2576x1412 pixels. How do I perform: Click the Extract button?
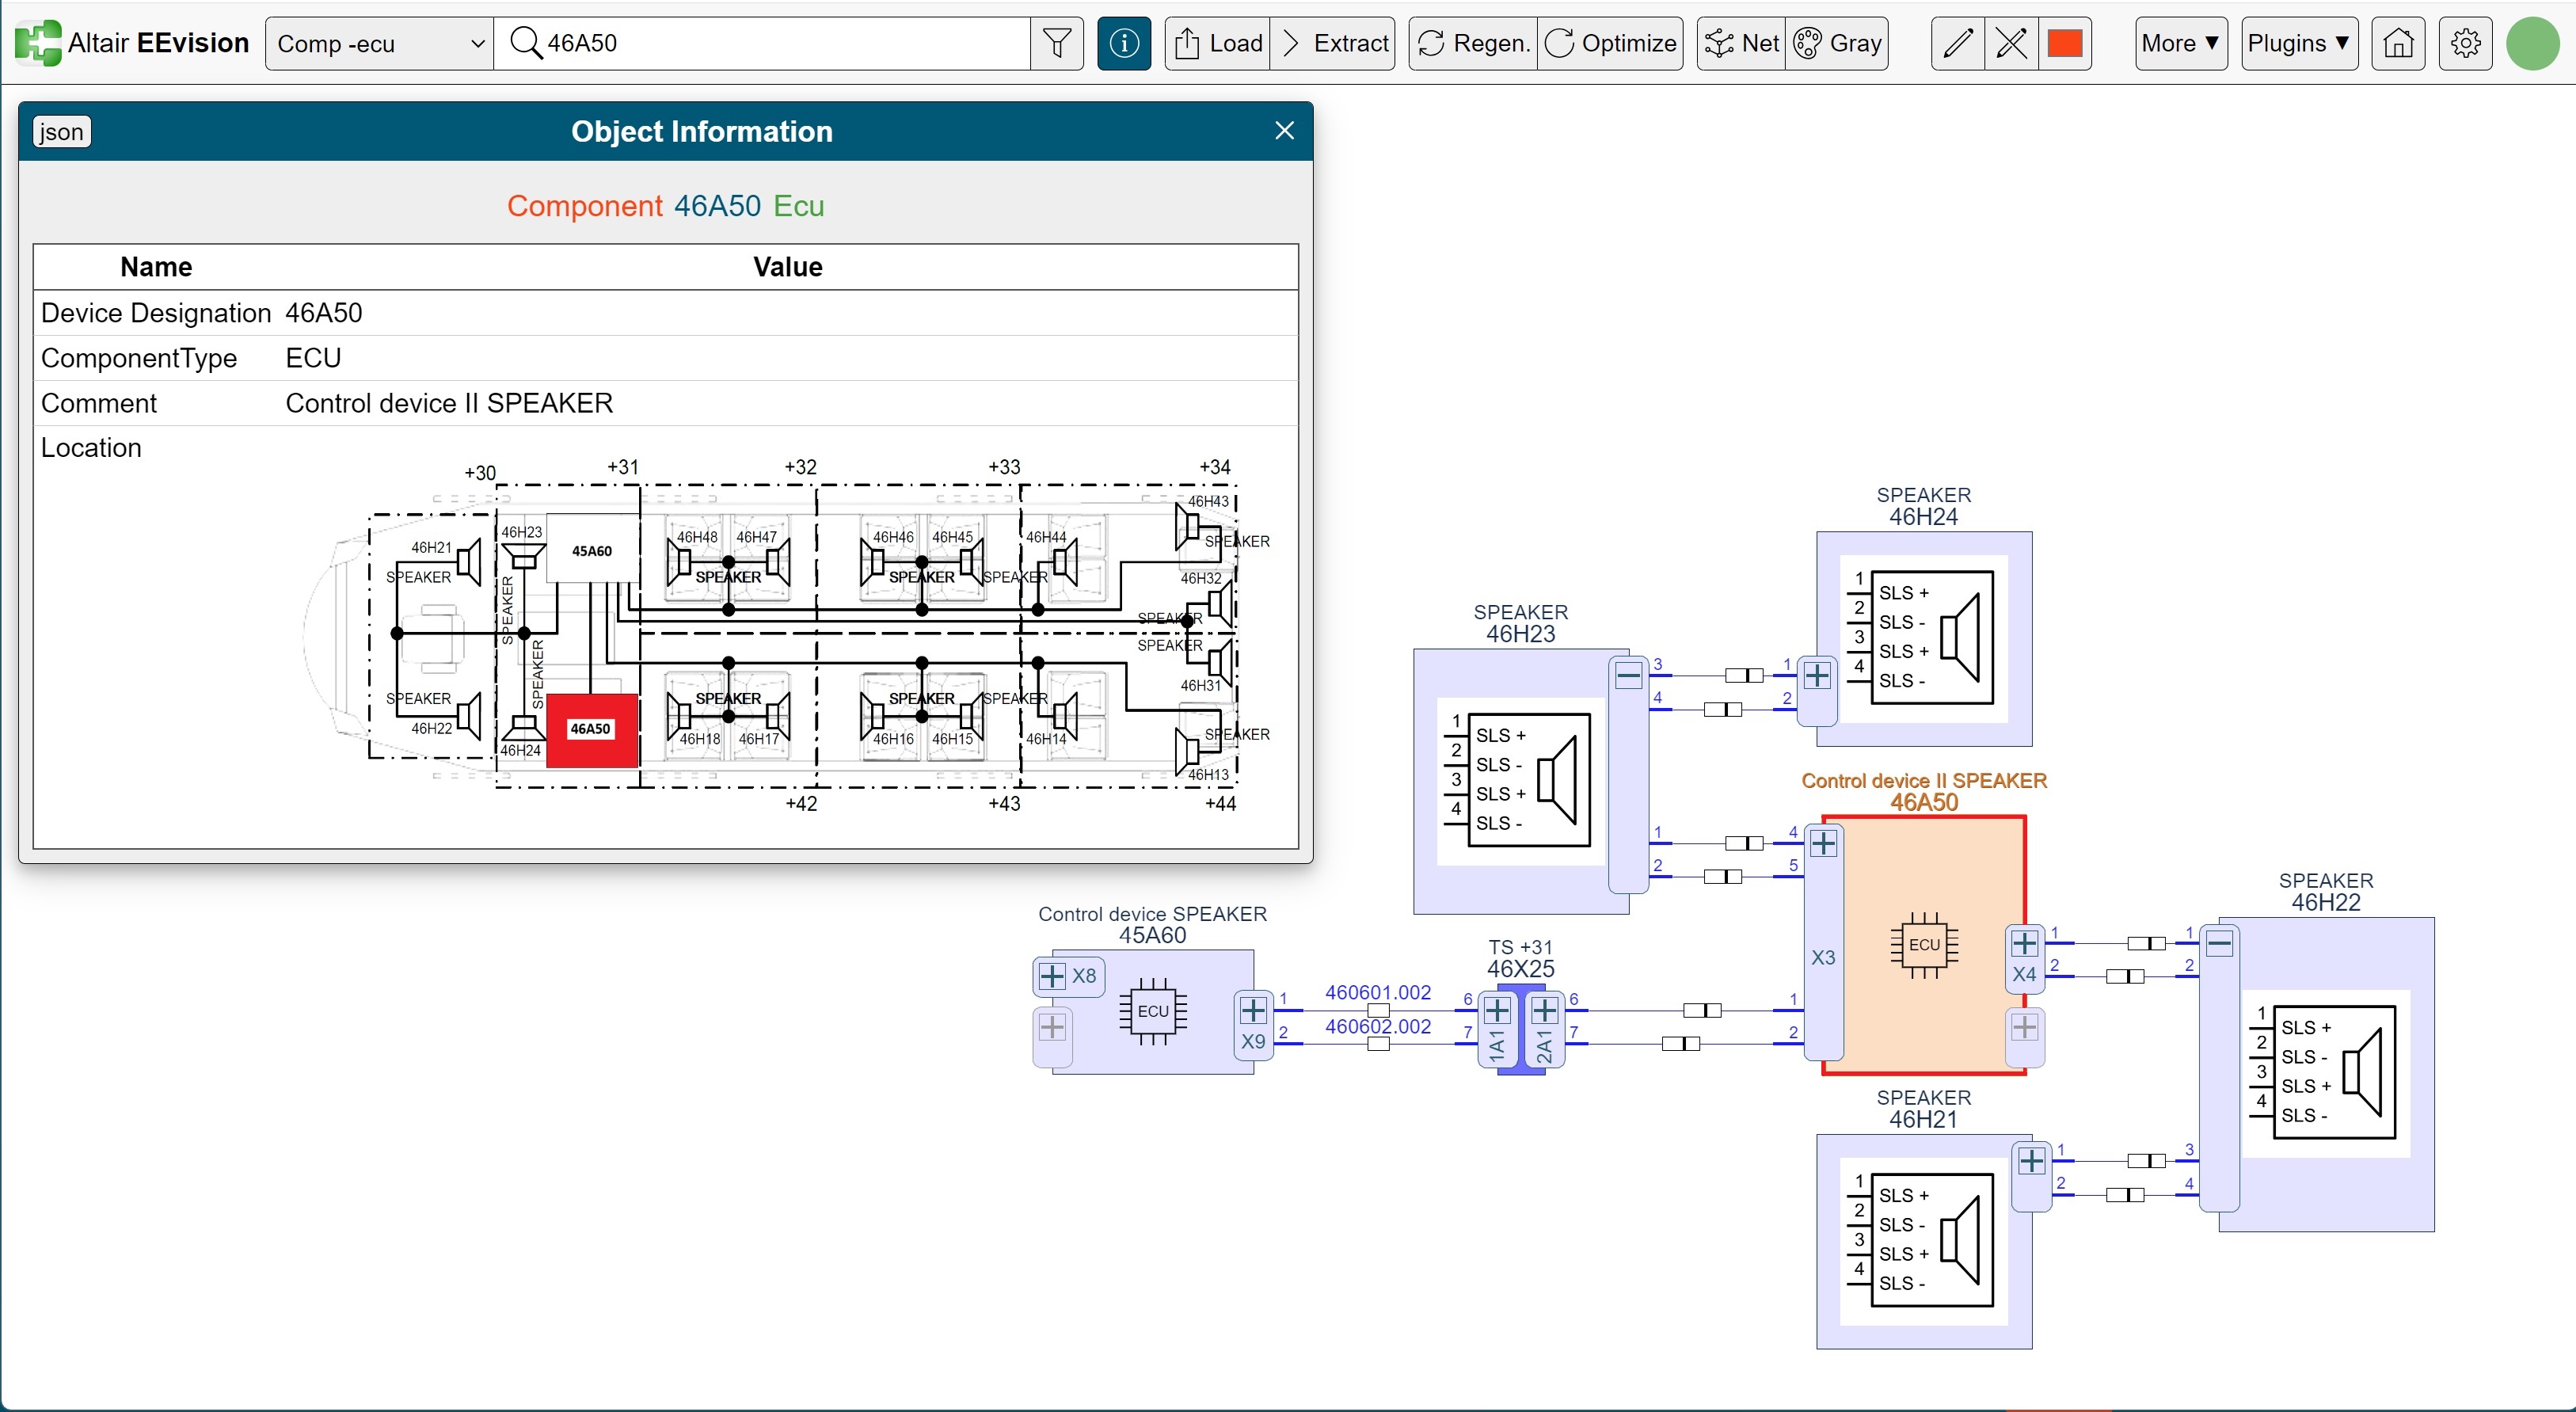[x=1334, y=43]
